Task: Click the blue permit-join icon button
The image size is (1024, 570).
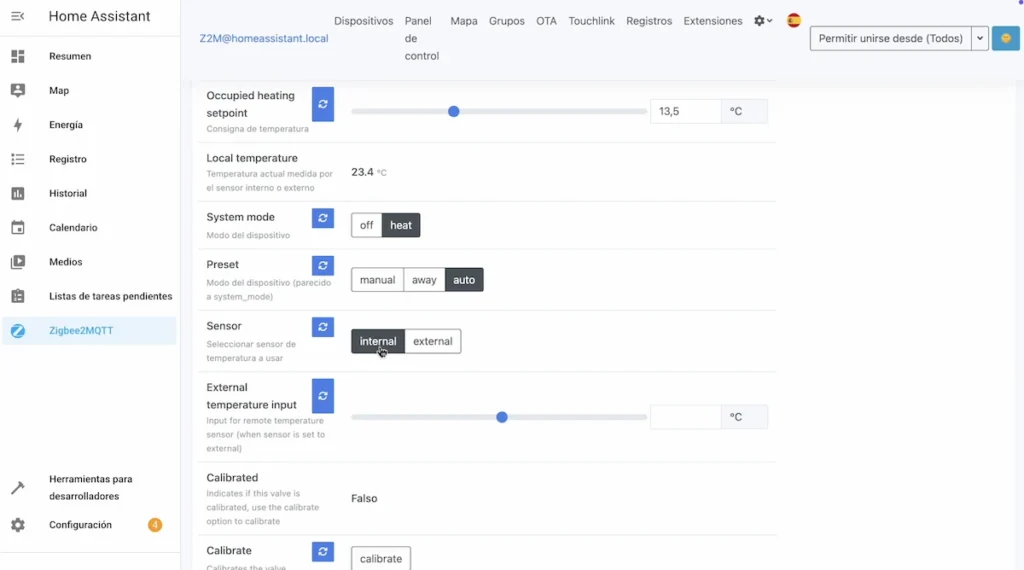Action: pyautogui.click(x=1006, y=39)
